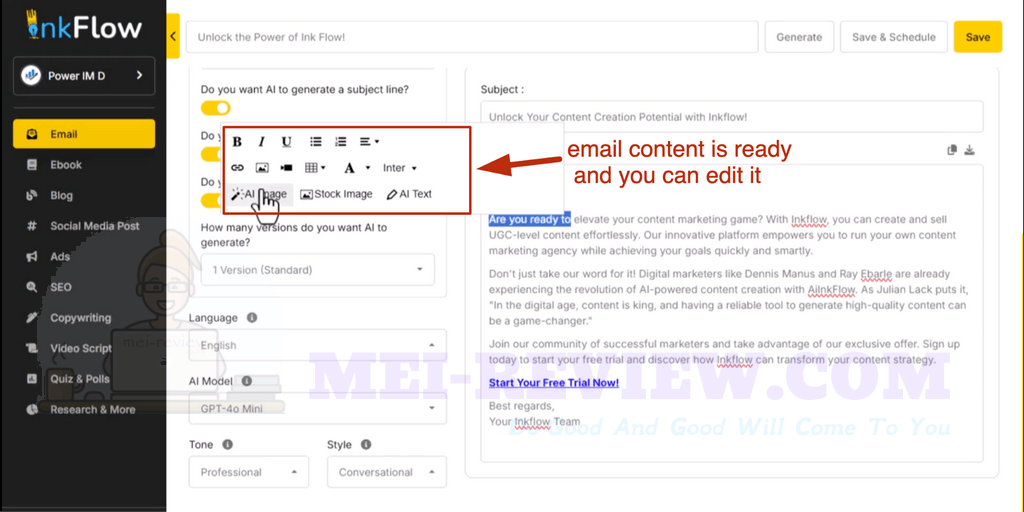Expand the GPT-4o Mini model dropdown
1024x512 pixels.
click(317, 408)
